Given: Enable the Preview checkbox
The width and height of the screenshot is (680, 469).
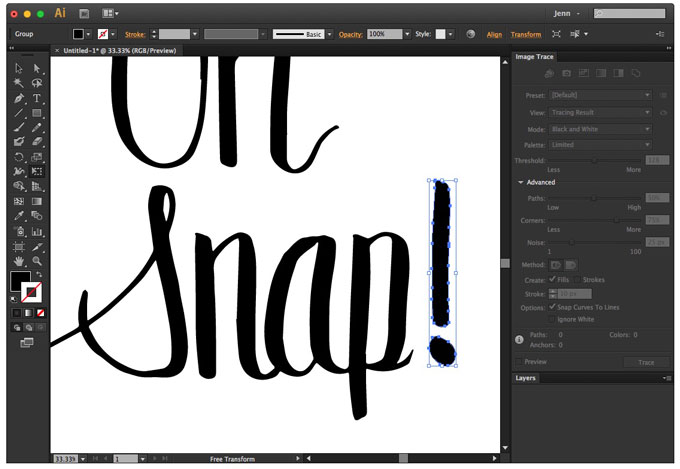Looking at the screenshot, I should click(x=519, y=361).
